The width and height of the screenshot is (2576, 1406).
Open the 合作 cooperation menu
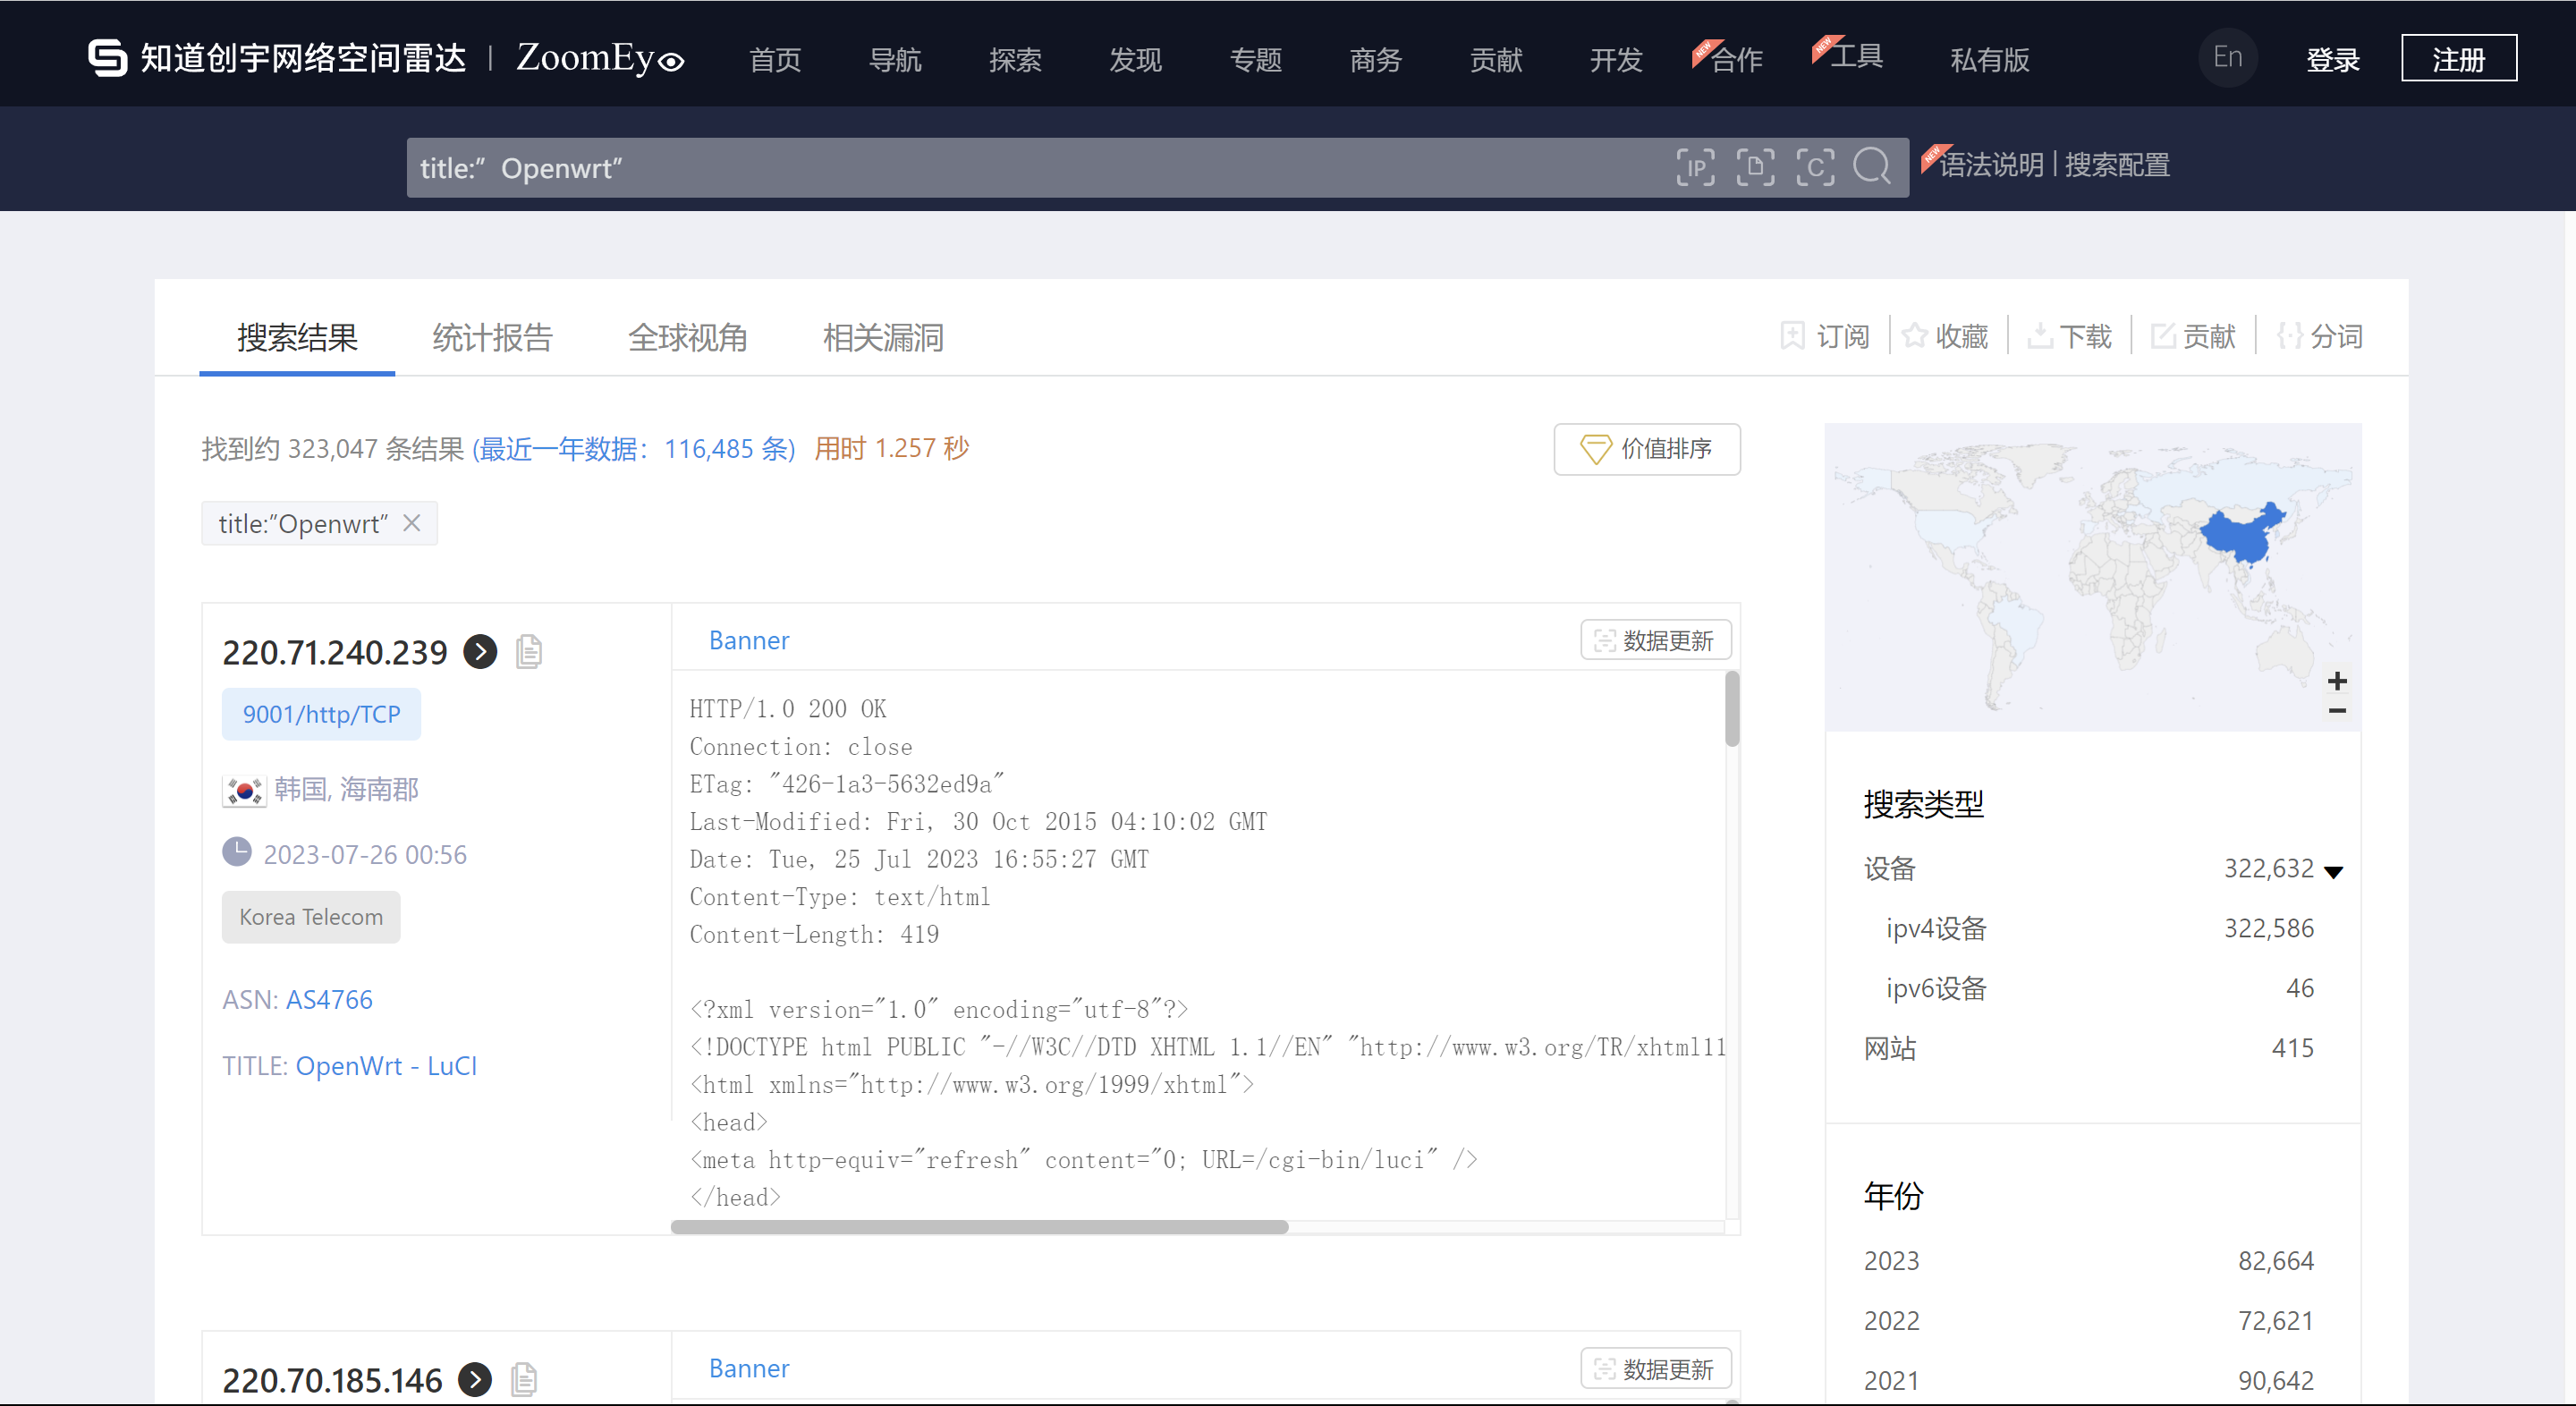pos(1736,60)
